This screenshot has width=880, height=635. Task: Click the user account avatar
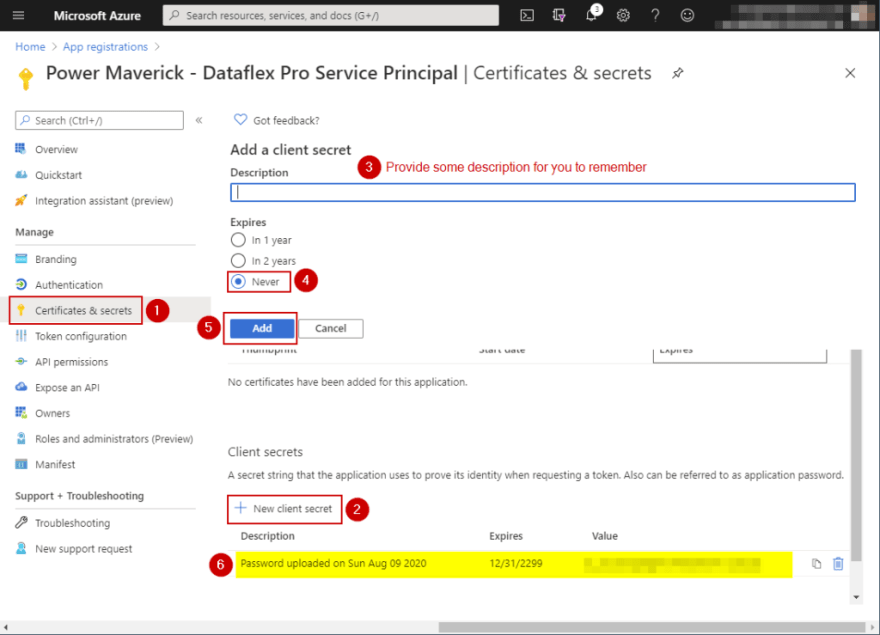coord(863,14)
